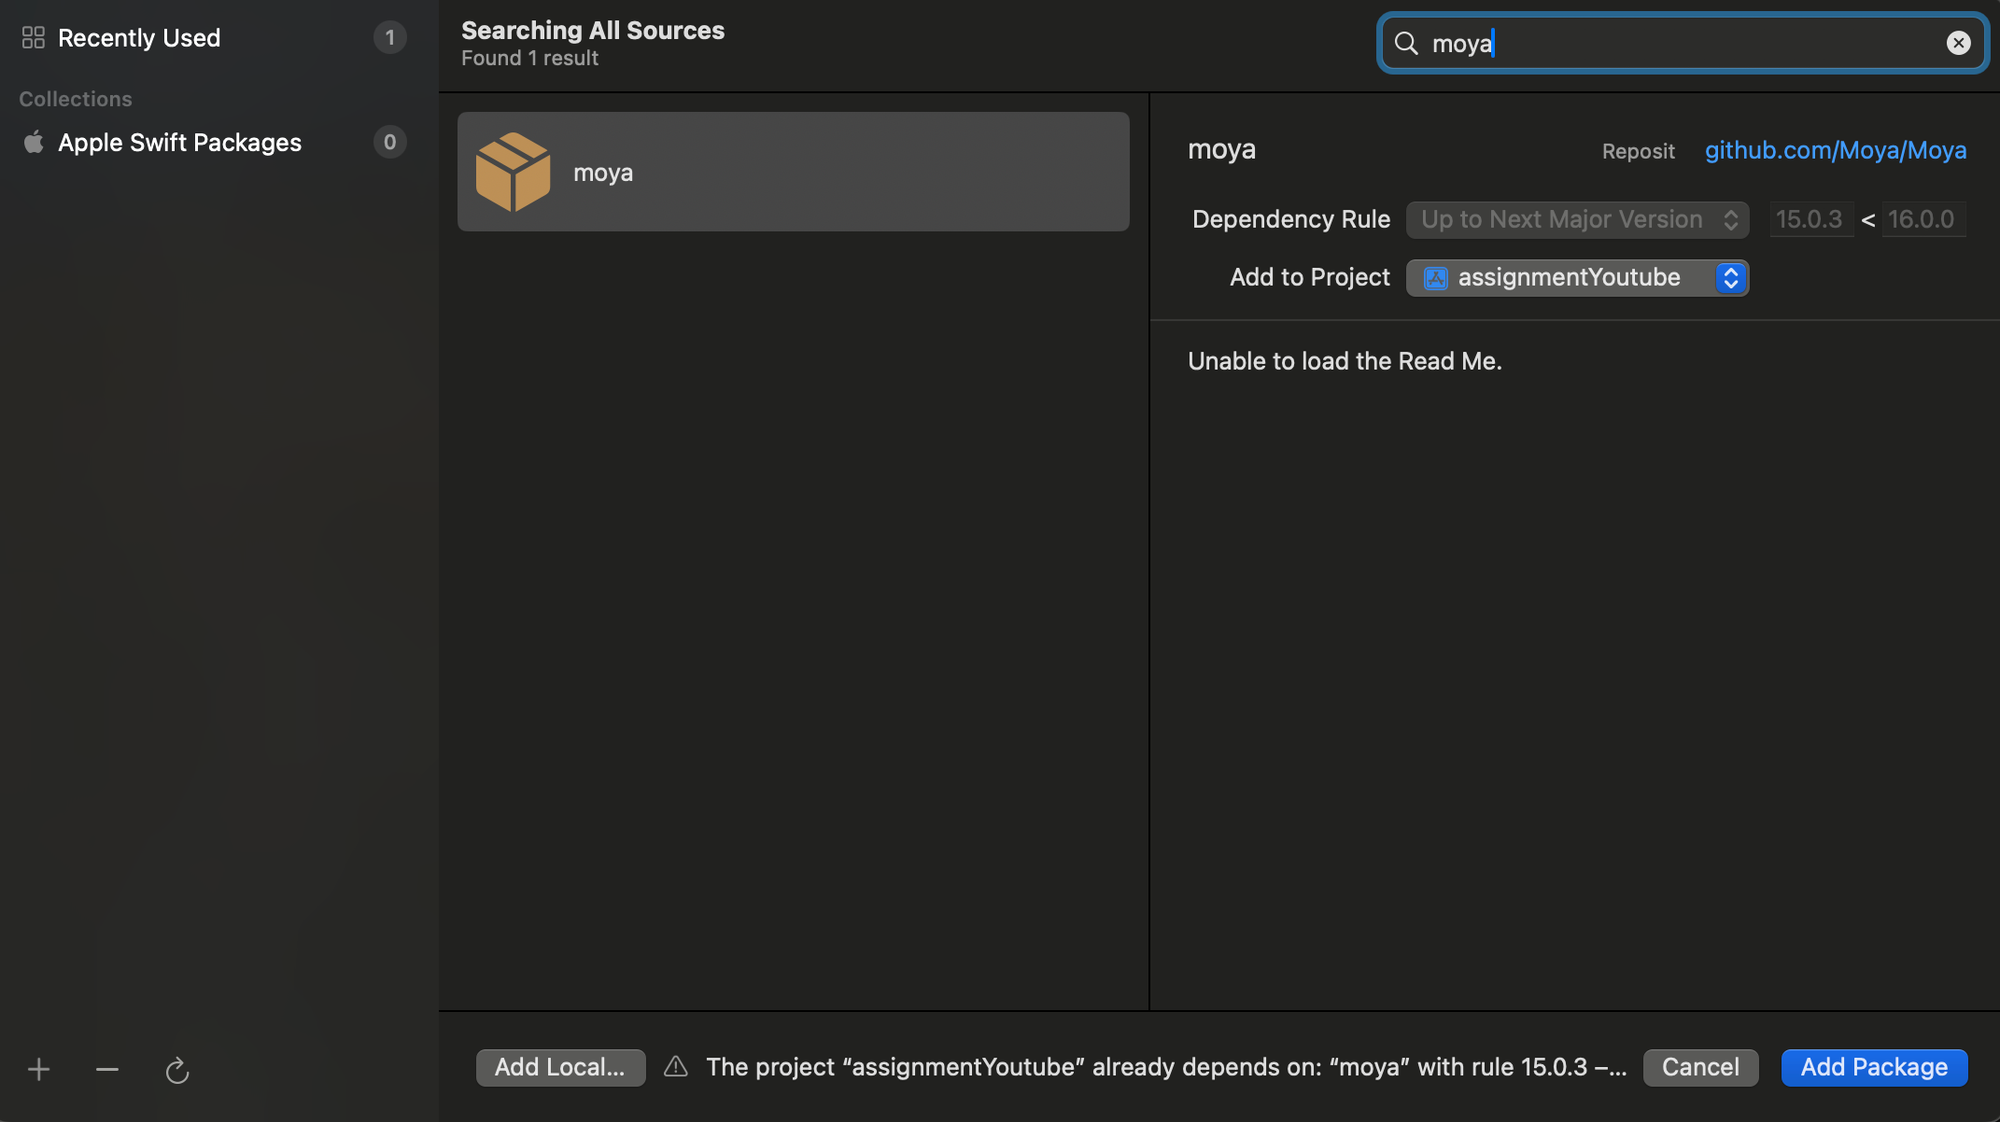The width and height of the screenshot is (2000, 1122).
Task: Cancel the add package dialog
Action: [x=1700, y=1067]
